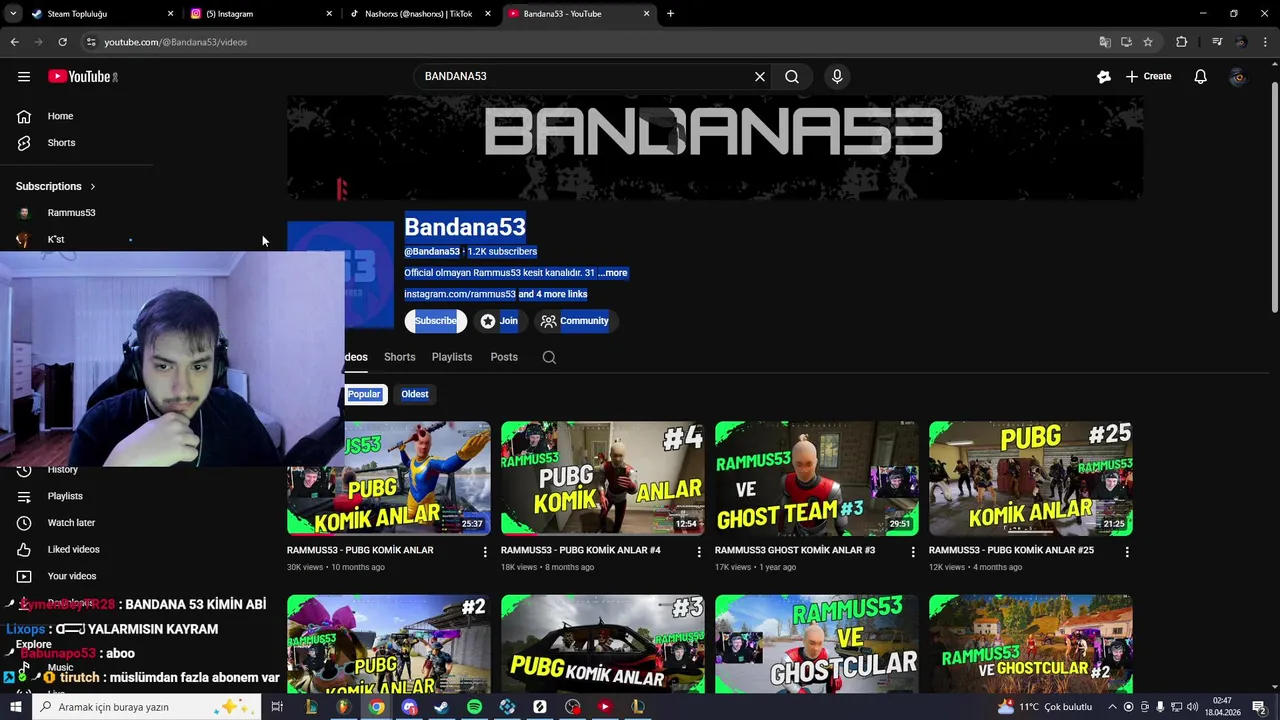Play the Rammus53 ve Ghost Team #3 thumbnail

(x=817, y=478)
